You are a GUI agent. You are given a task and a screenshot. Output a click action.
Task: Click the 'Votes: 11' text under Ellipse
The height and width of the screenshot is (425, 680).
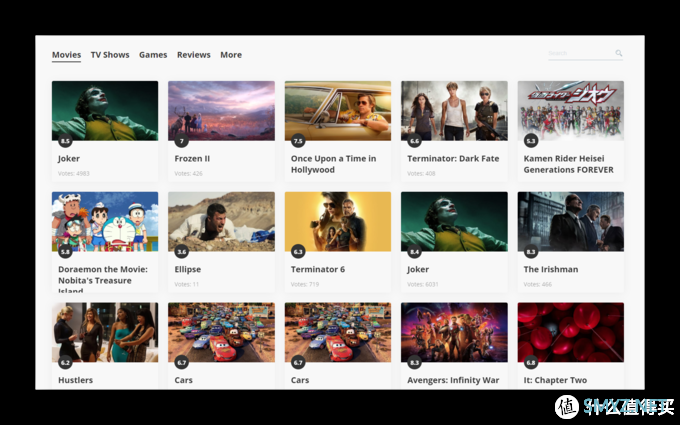coord(186,284)
